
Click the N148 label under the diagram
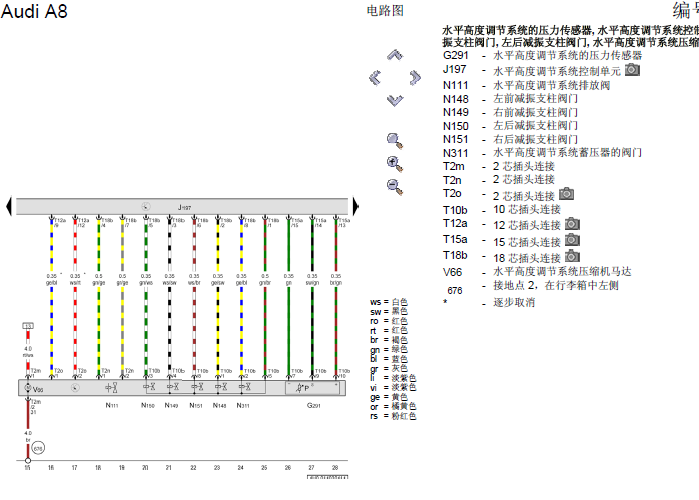(219, 406)
